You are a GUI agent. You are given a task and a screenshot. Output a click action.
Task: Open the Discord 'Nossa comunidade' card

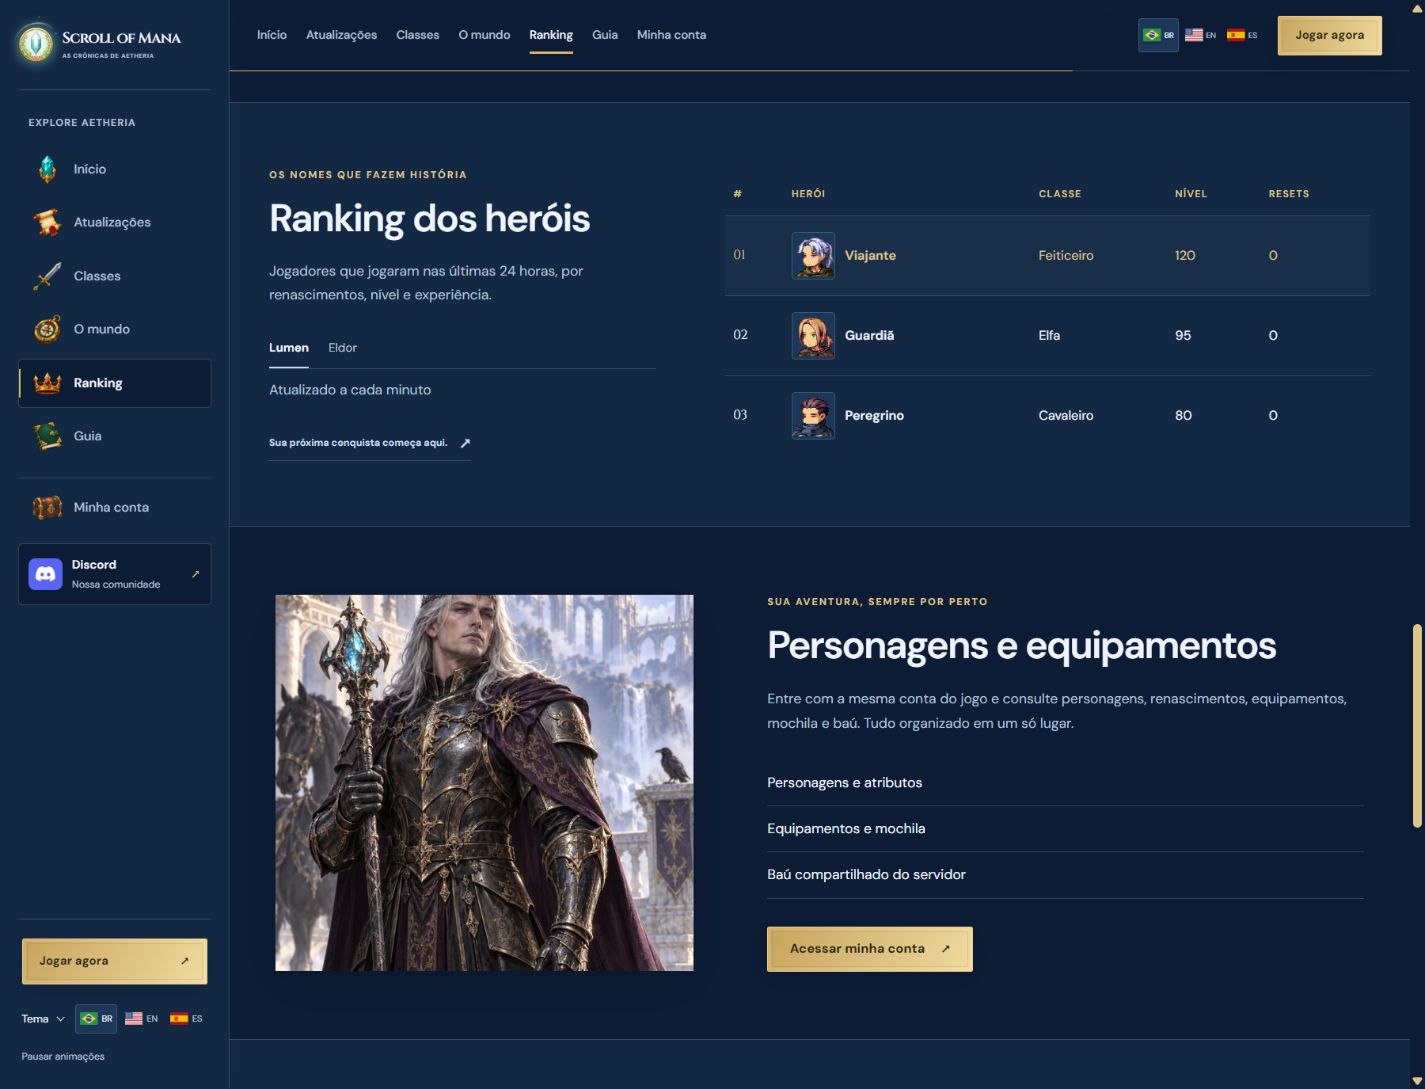115,574
